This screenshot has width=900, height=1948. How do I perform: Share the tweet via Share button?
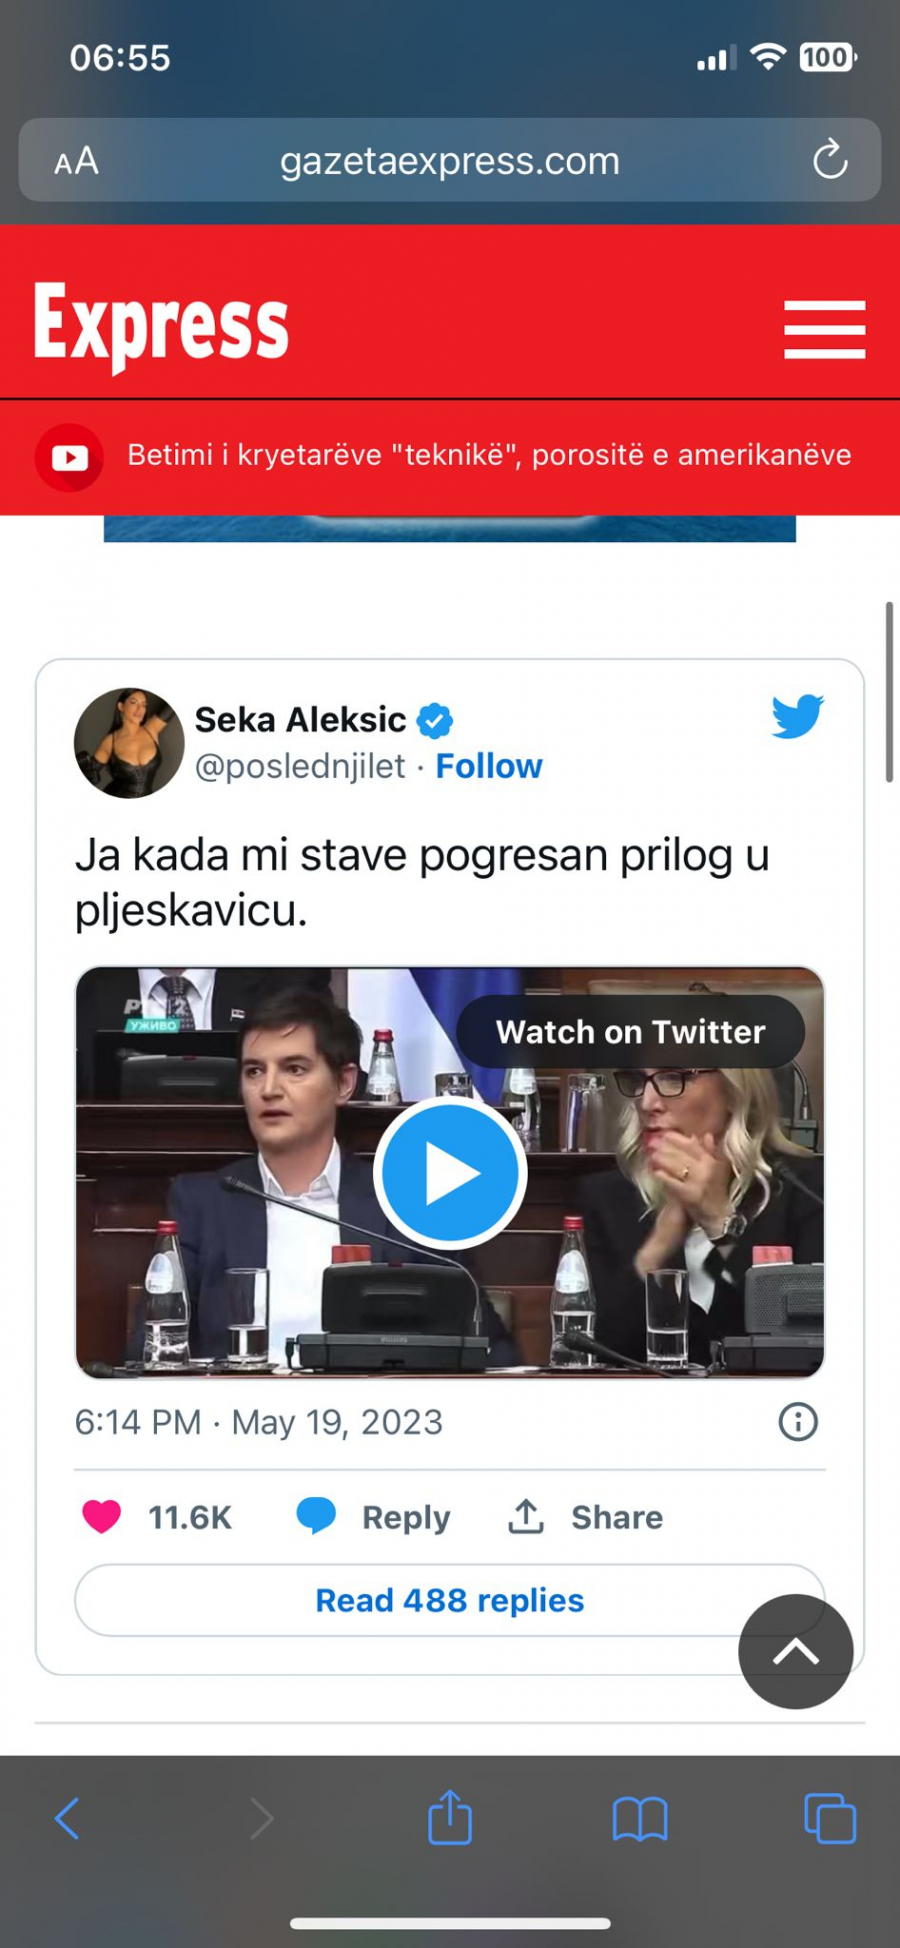coord(585,1517)
